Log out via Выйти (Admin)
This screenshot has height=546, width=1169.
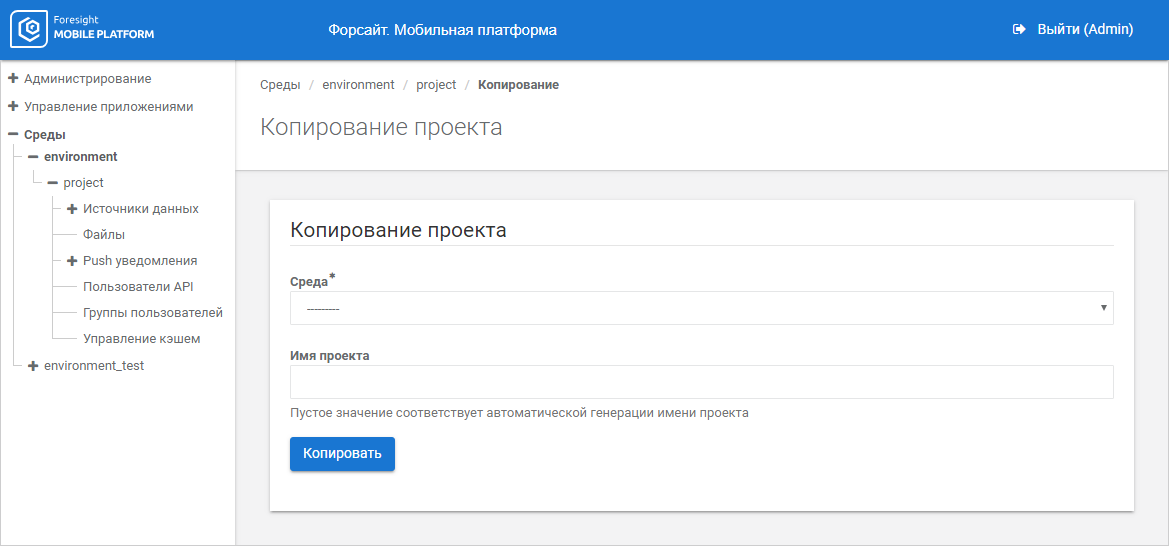tap(1084, 30)
